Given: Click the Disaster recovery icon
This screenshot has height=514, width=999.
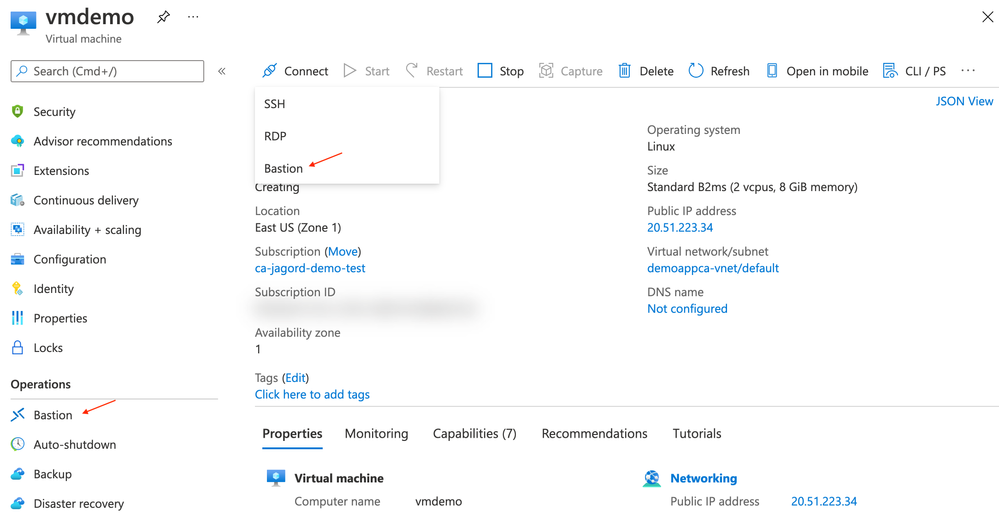Looking at the screenshot, I should point(18,503).
